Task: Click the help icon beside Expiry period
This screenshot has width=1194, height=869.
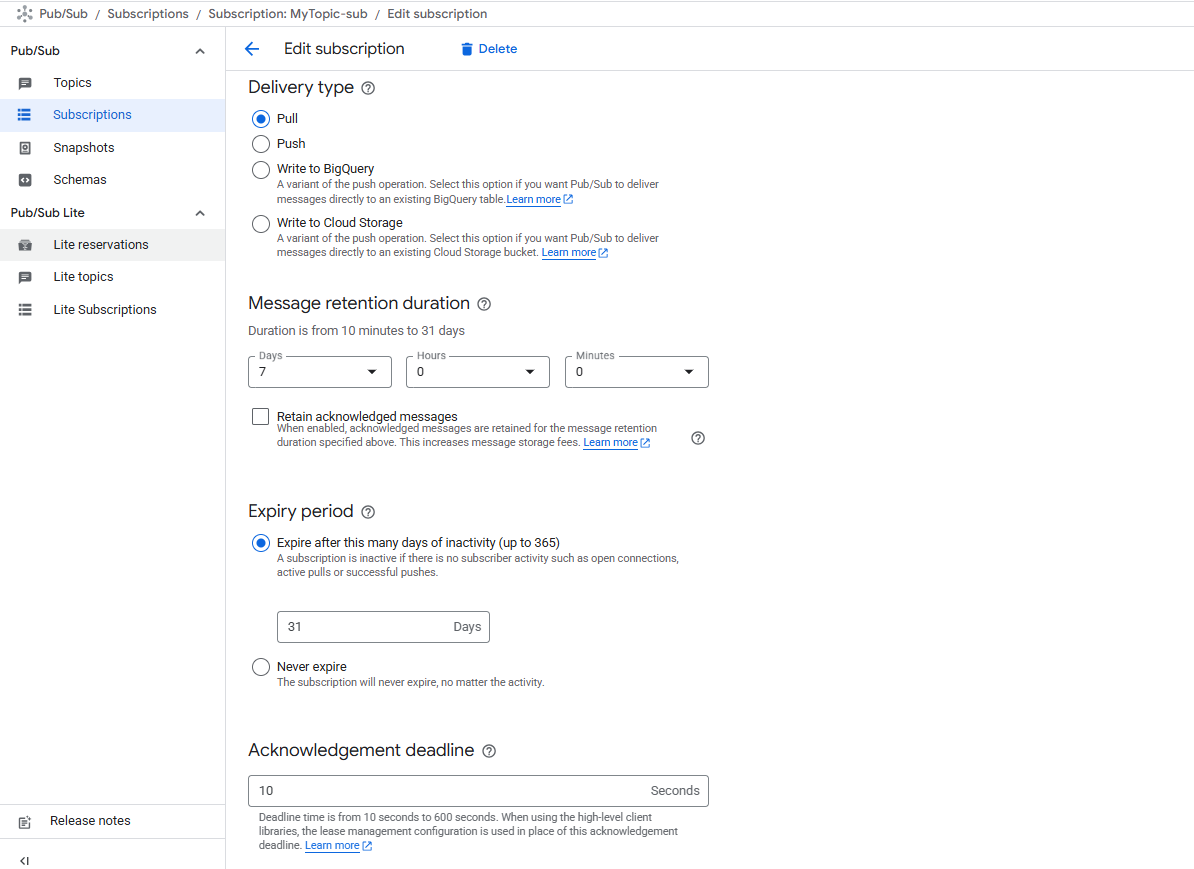Action: (368, 512)
